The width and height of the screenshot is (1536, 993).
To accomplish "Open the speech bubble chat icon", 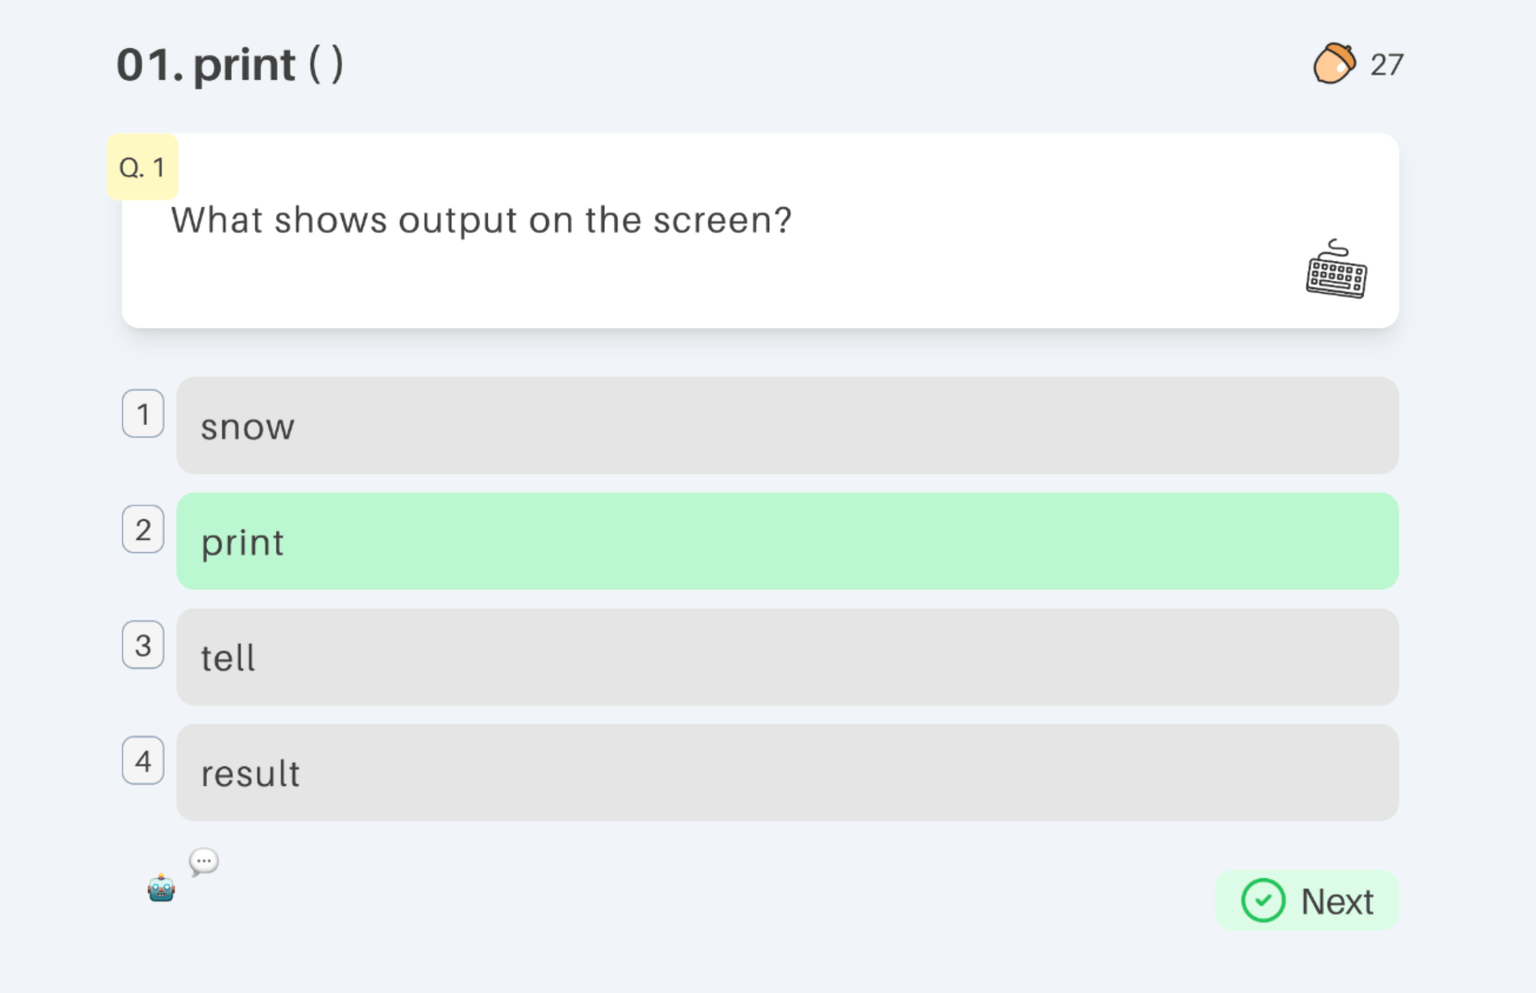I will [204, 861].
